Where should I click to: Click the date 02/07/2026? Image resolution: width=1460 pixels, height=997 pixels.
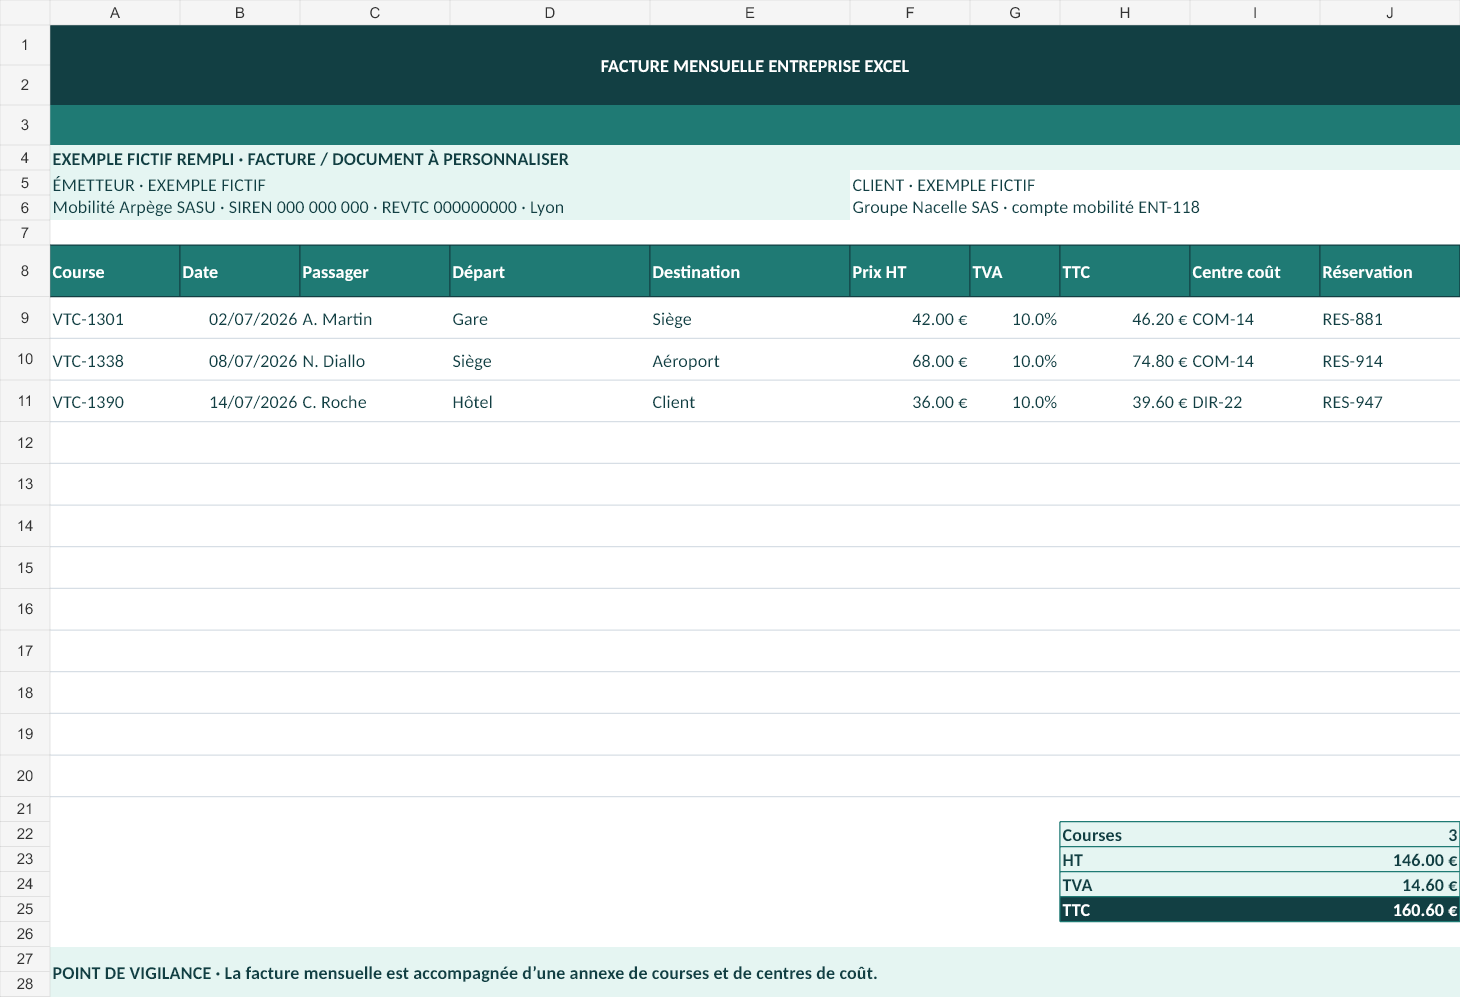tap(240, 319)
